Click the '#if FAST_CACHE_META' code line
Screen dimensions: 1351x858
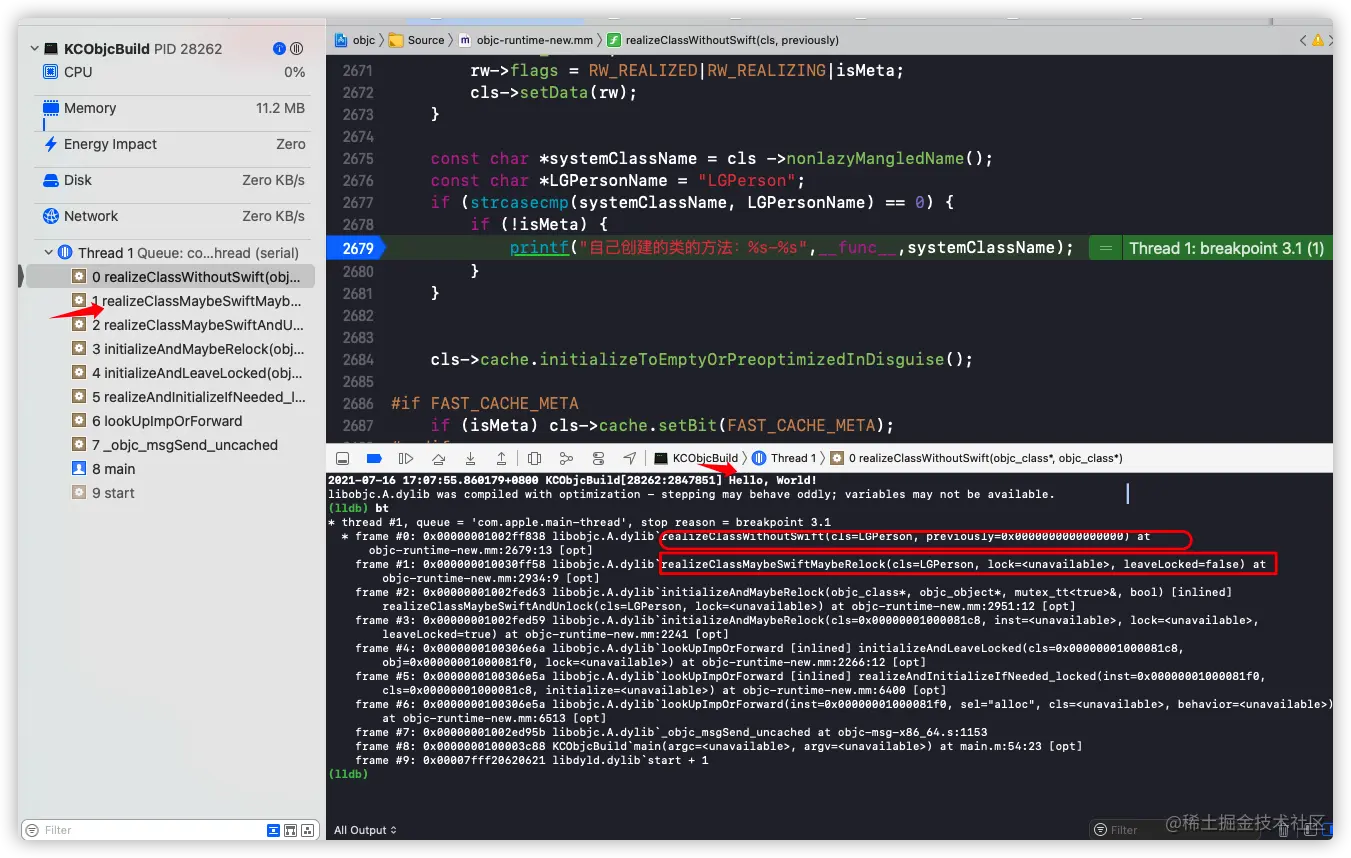[485, 404]
